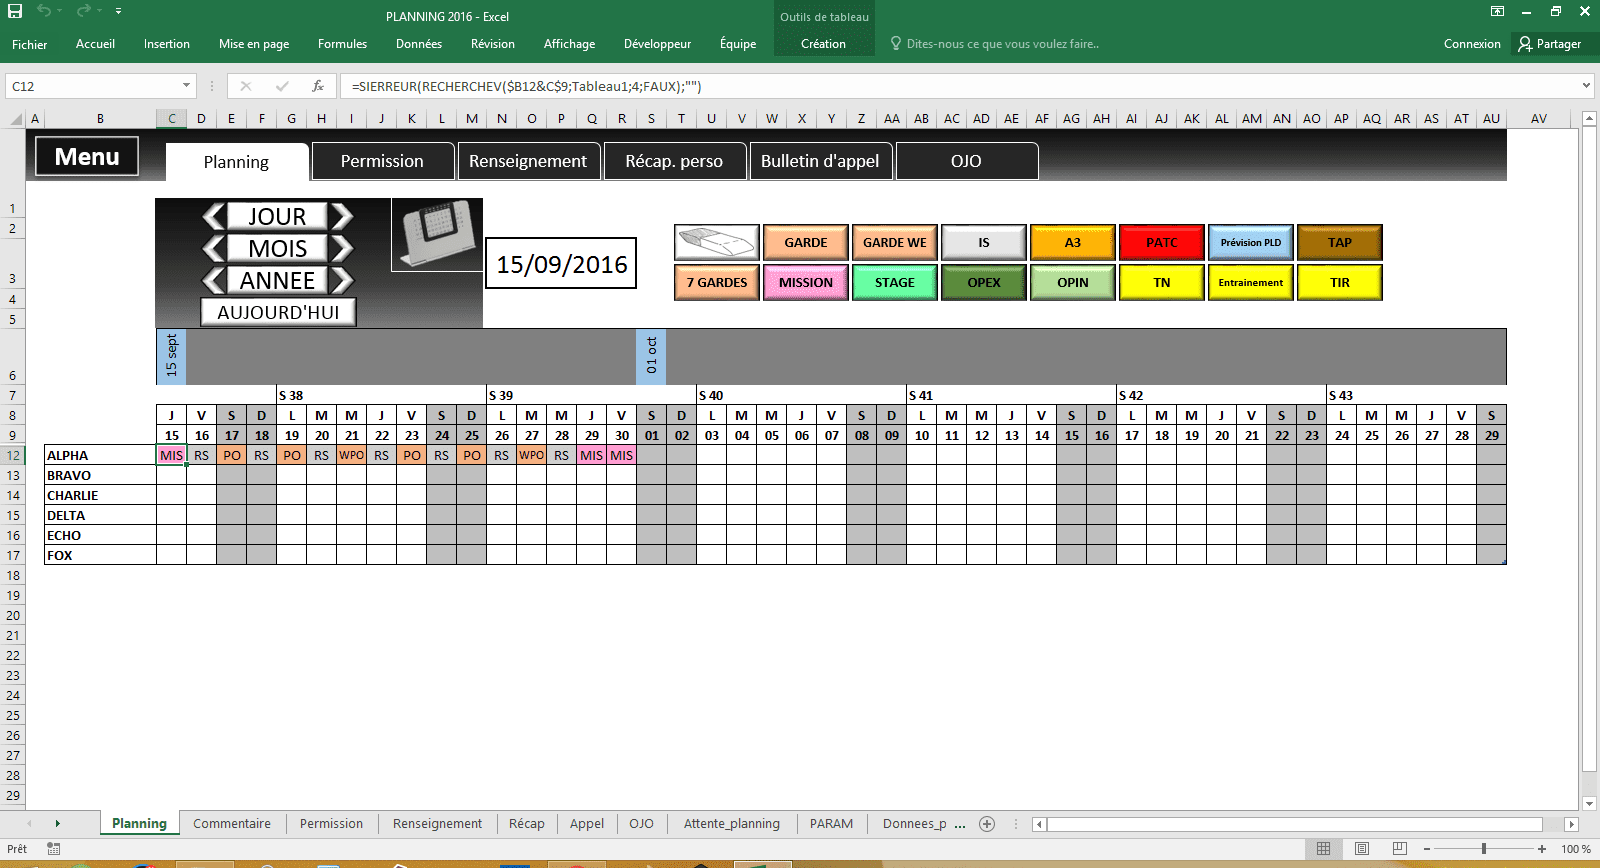Expand the Name Box dropdown
Image resolution: width=1600 pixels, height=868 pixels.
tap(186, 86)
